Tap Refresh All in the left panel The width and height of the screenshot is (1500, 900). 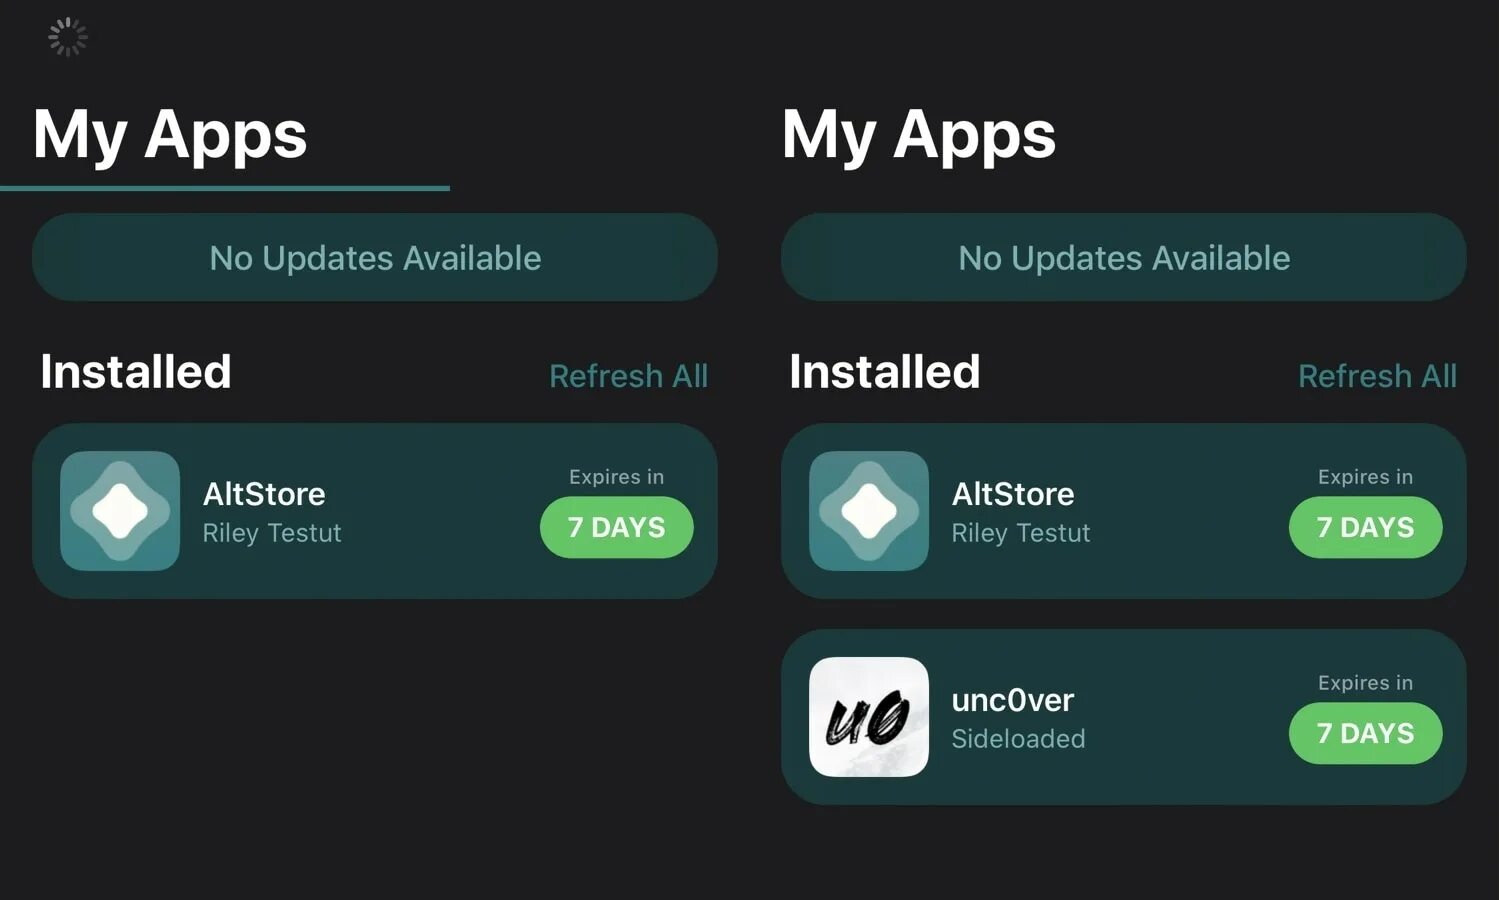pyautogui.click(x=629, y=376)
